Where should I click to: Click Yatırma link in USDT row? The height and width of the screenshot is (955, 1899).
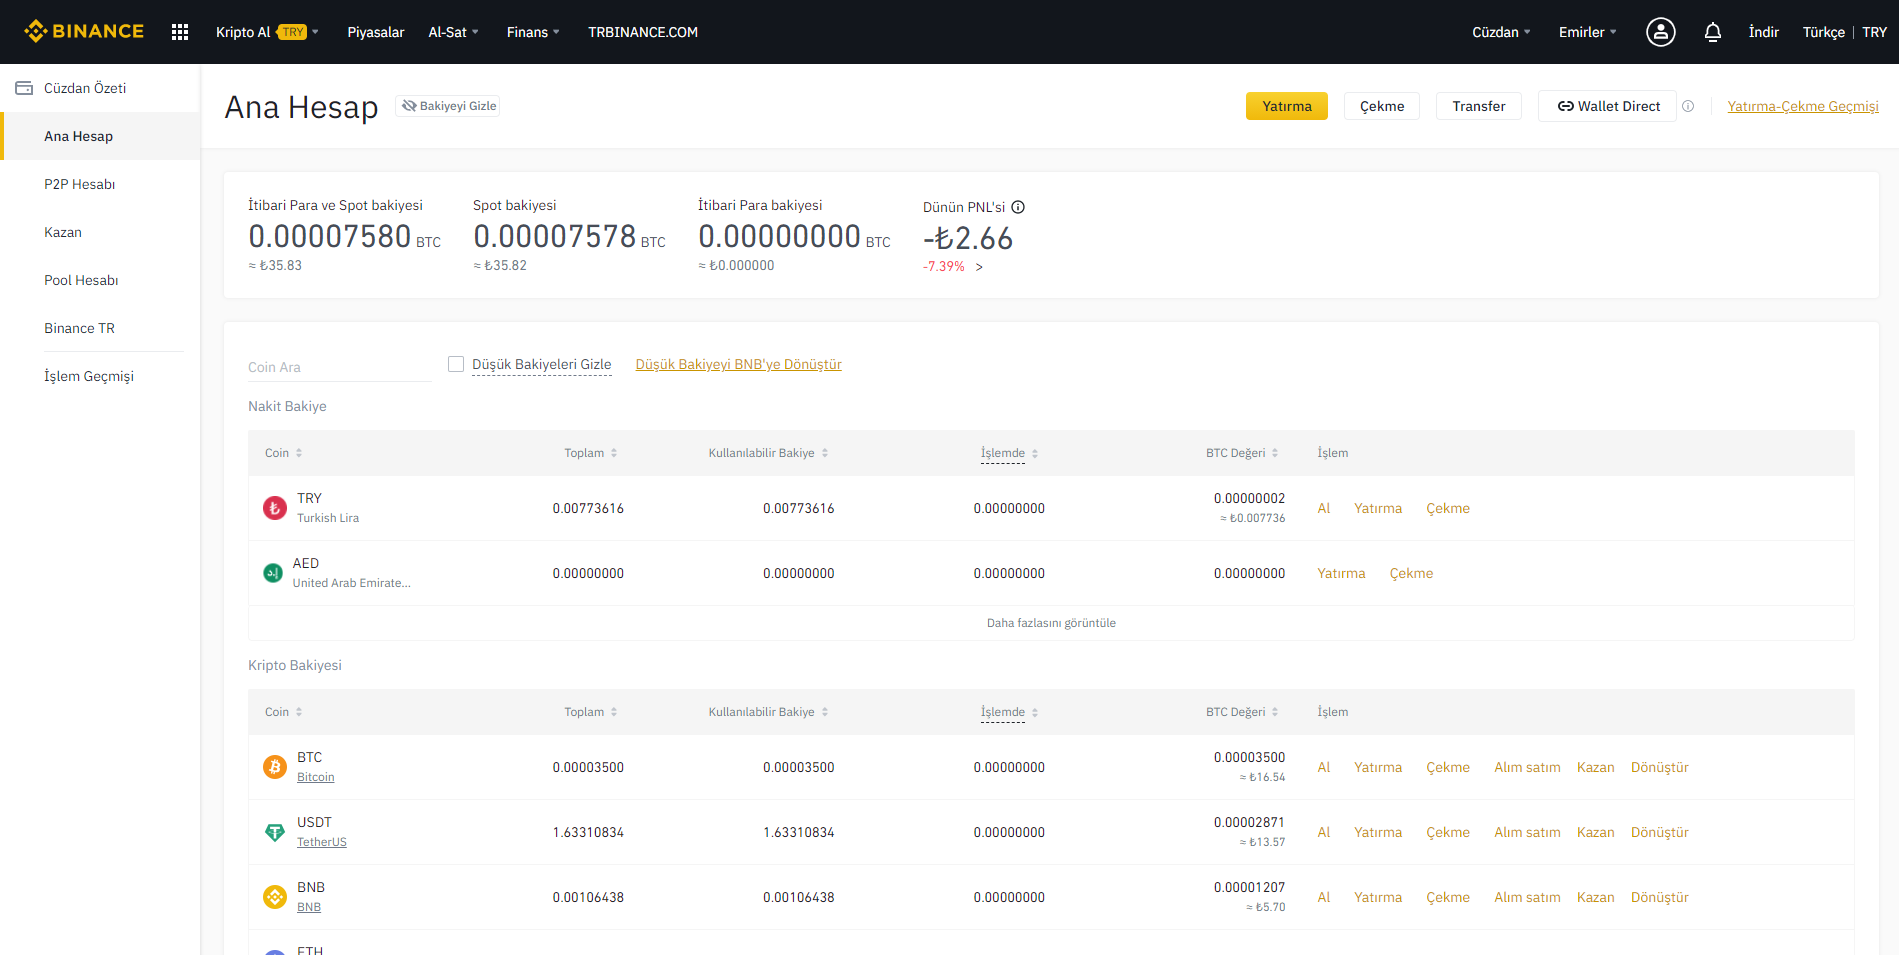[x=1378, y=832]
